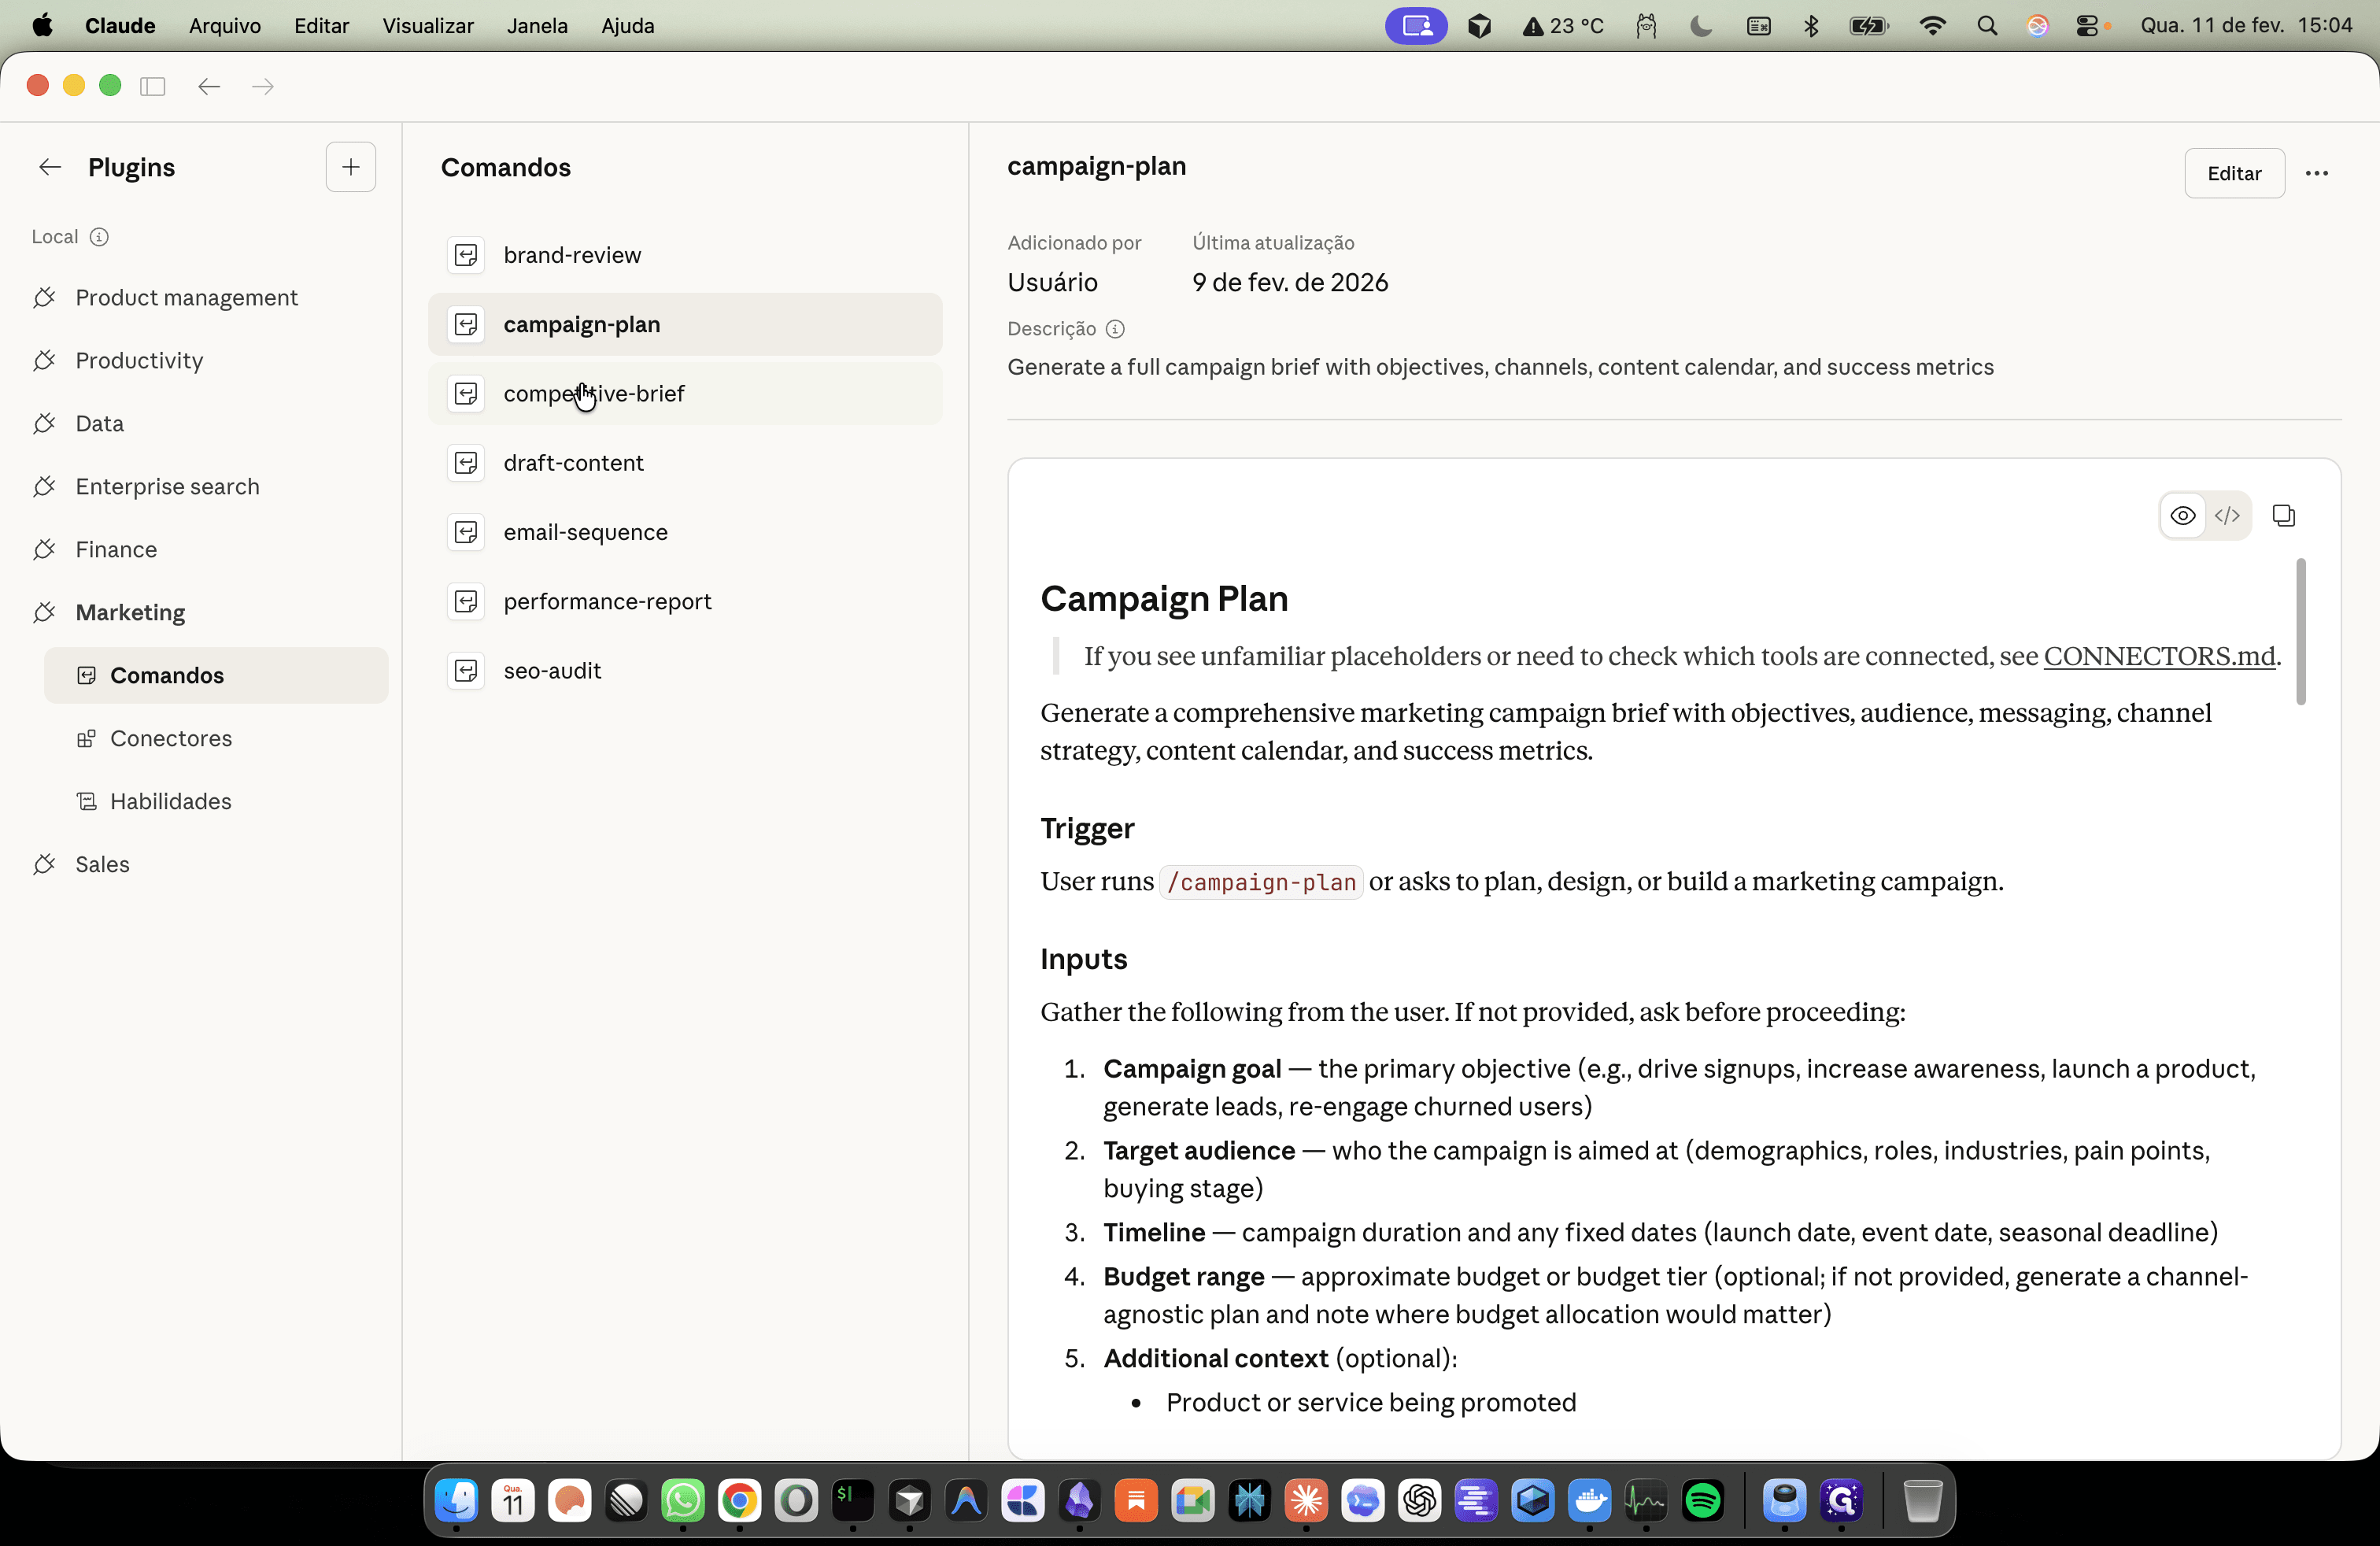Select email-sequence command
Viewport: 2380px width, 1546px height.
click(685, 532)
